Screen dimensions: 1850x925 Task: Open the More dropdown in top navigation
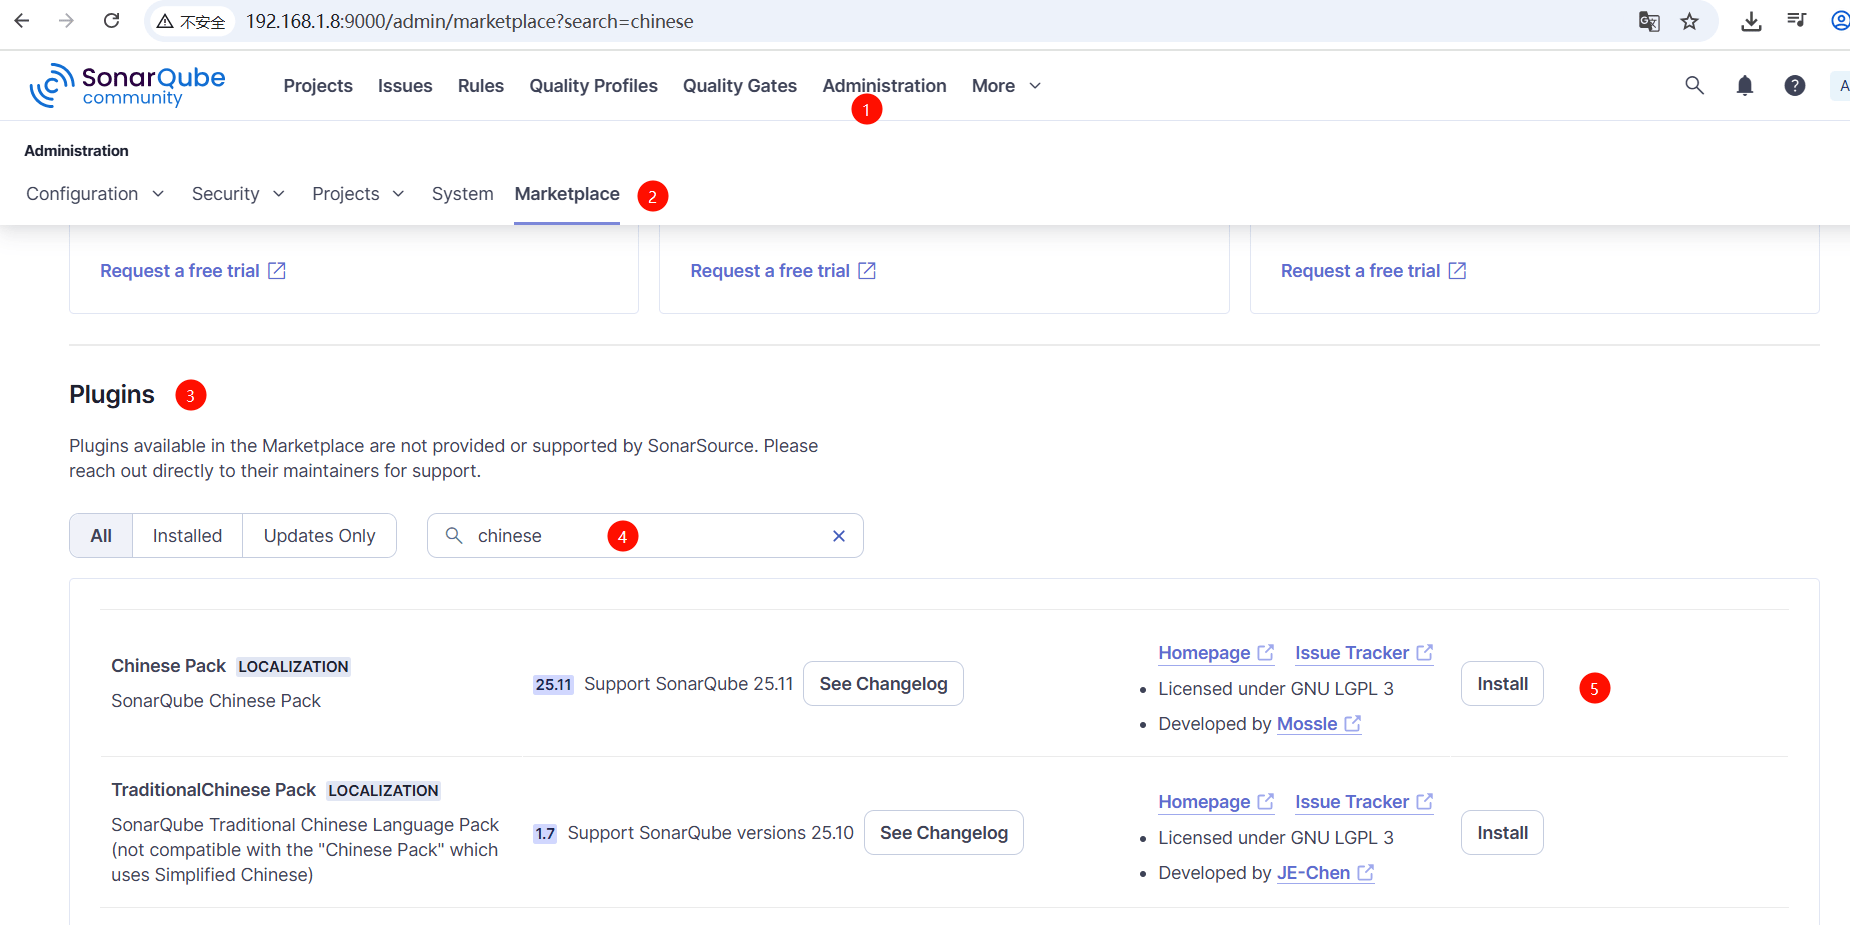point(1006,86)
